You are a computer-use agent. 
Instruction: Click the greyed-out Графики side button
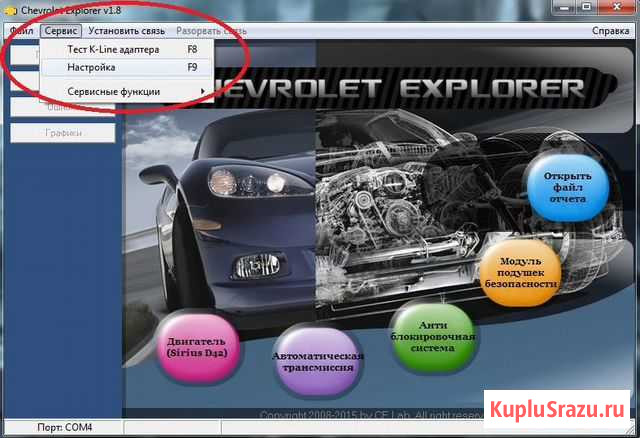coord(63,133)
